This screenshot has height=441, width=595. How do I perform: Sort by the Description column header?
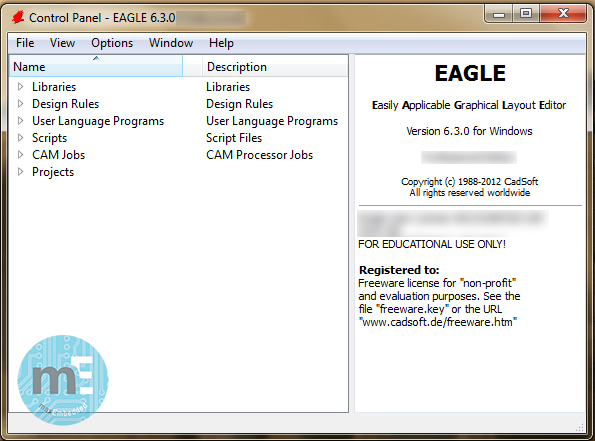click(x=275, y=66)
